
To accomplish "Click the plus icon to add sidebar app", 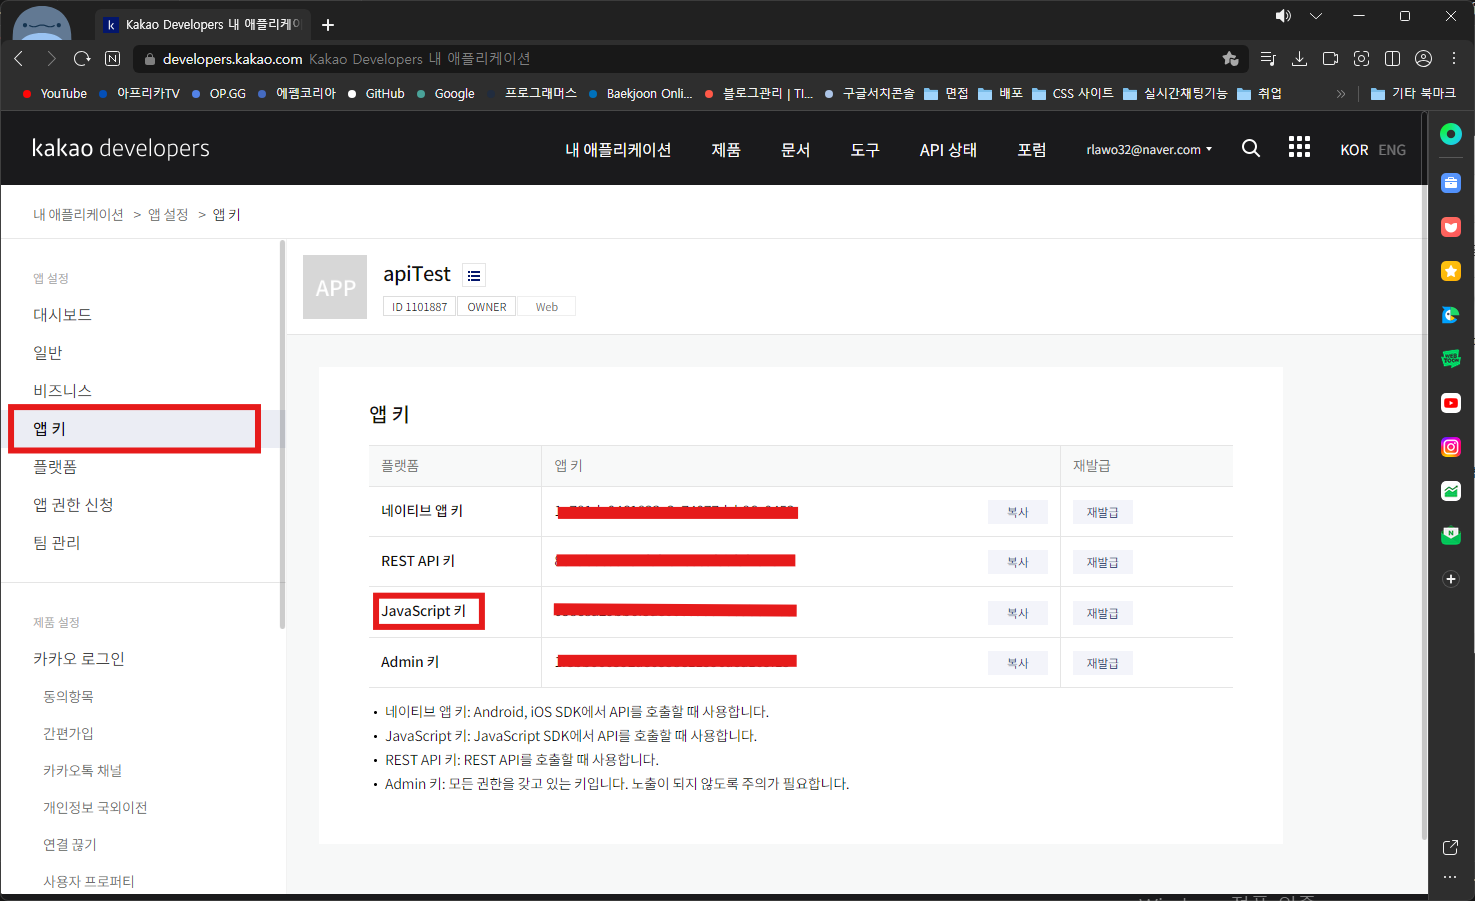I will 1451,579.
